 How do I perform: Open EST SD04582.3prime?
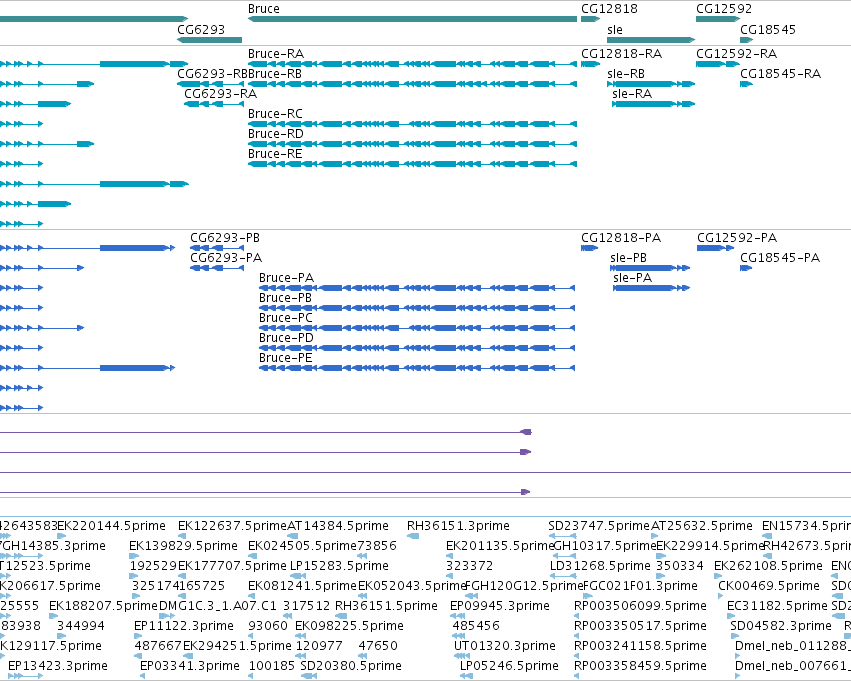coord(781,626)
